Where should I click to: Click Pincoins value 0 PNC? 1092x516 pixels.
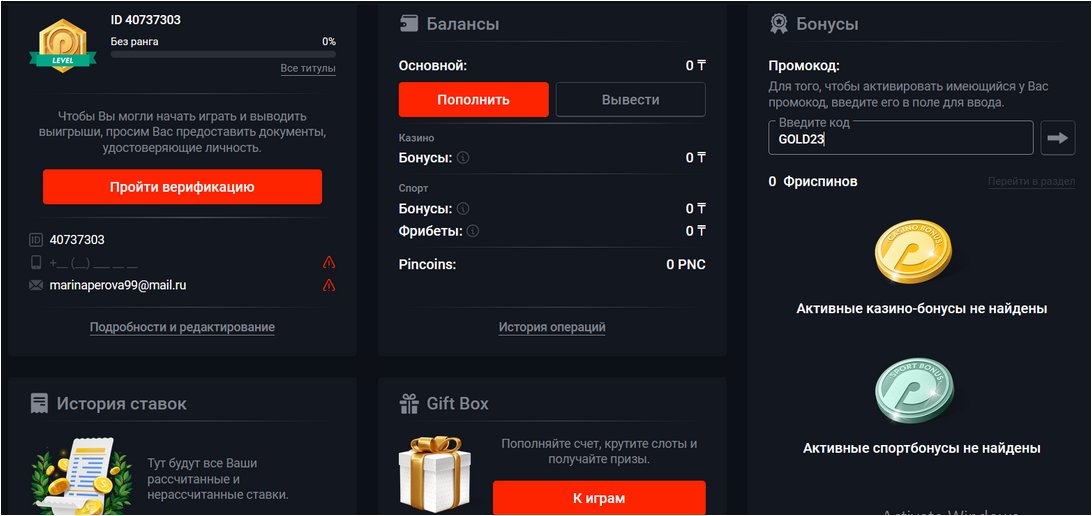point(686,265)
